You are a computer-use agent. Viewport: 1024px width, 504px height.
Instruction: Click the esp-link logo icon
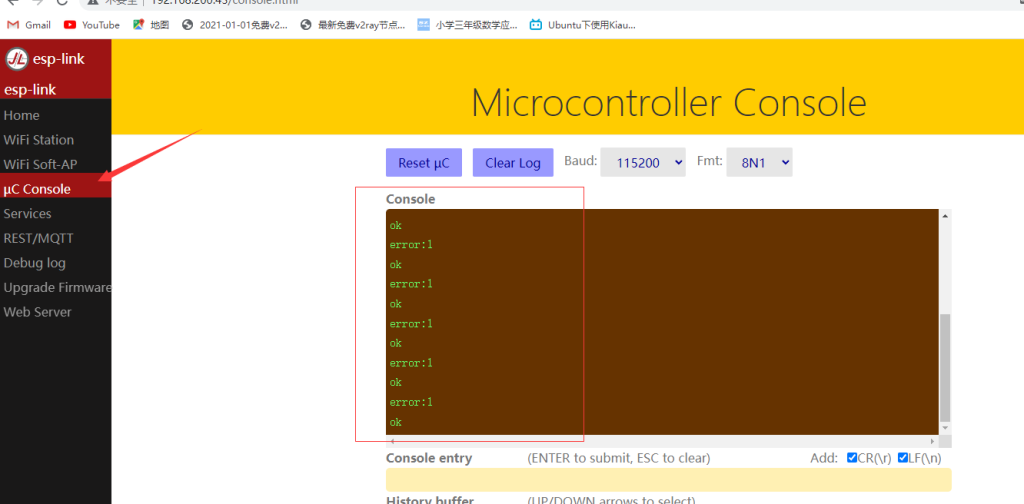coord(16,59)
